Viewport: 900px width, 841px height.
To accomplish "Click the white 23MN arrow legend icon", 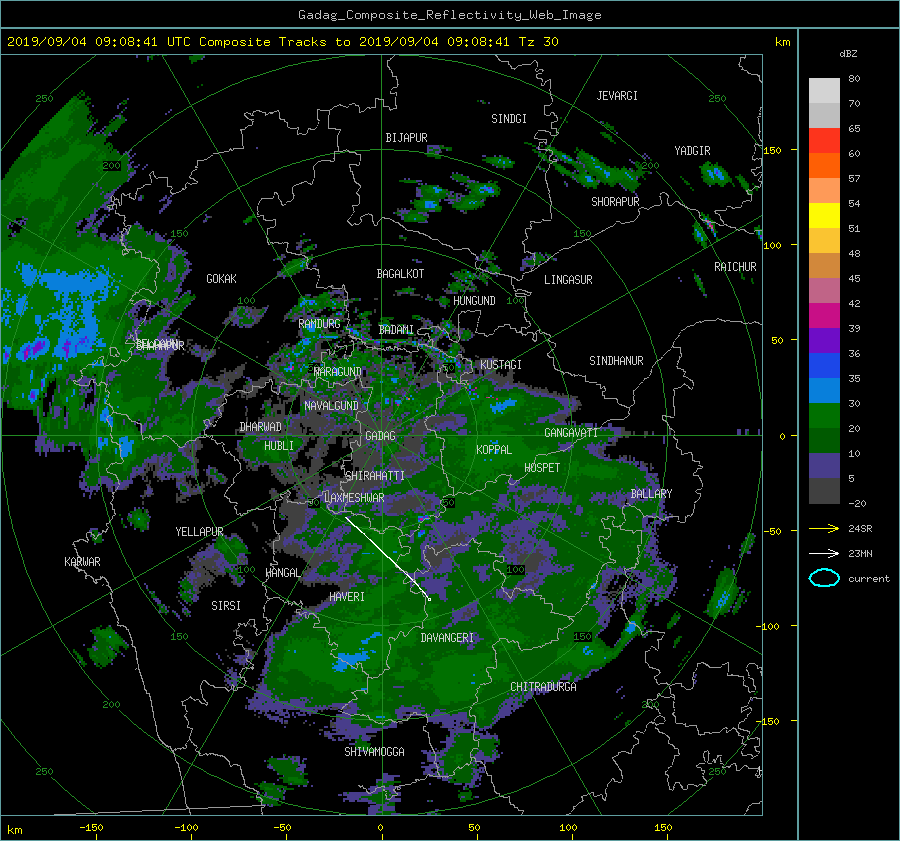I will [824, 553].
